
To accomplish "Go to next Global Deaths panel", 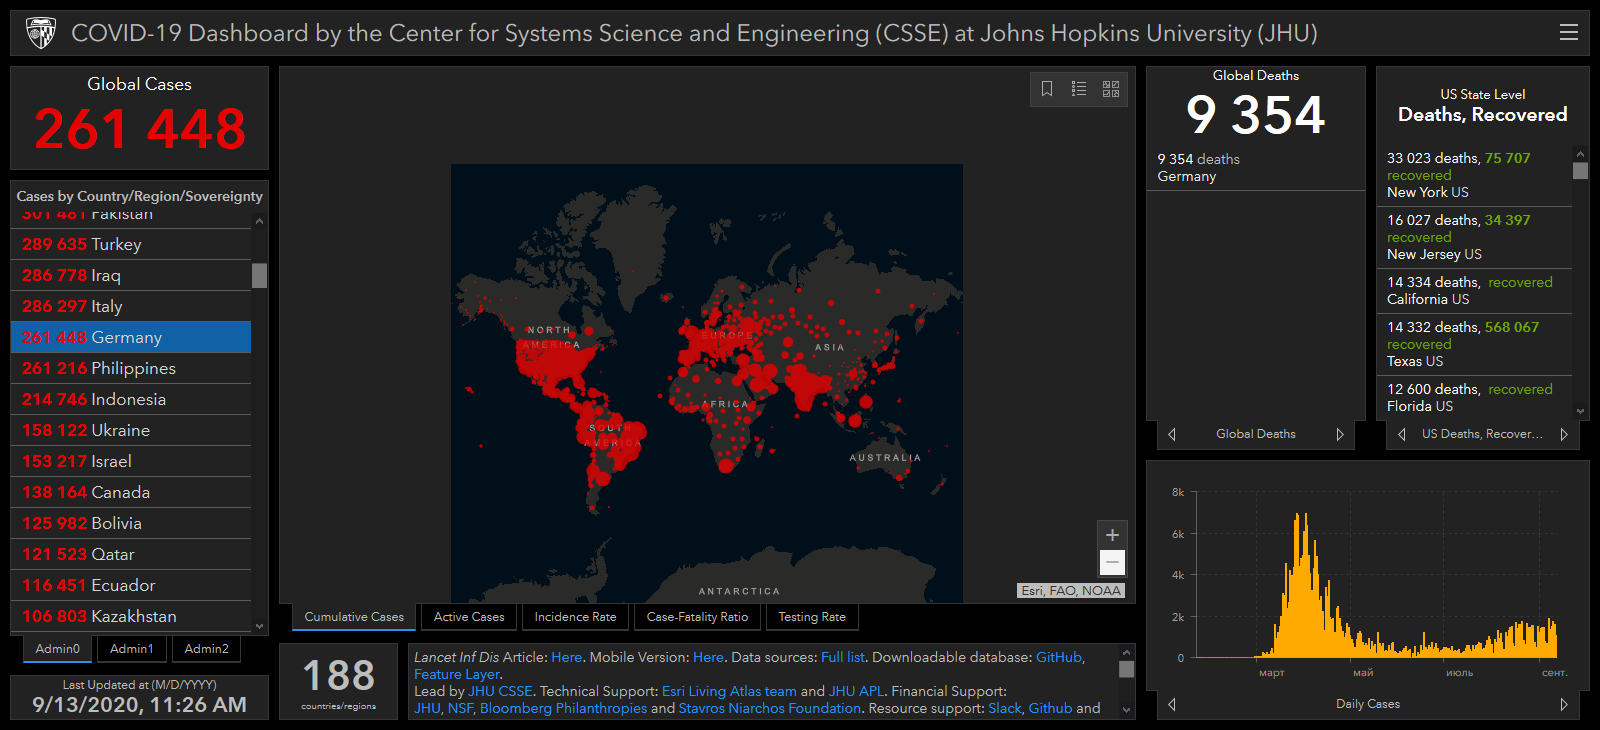I will [1340, 434].
